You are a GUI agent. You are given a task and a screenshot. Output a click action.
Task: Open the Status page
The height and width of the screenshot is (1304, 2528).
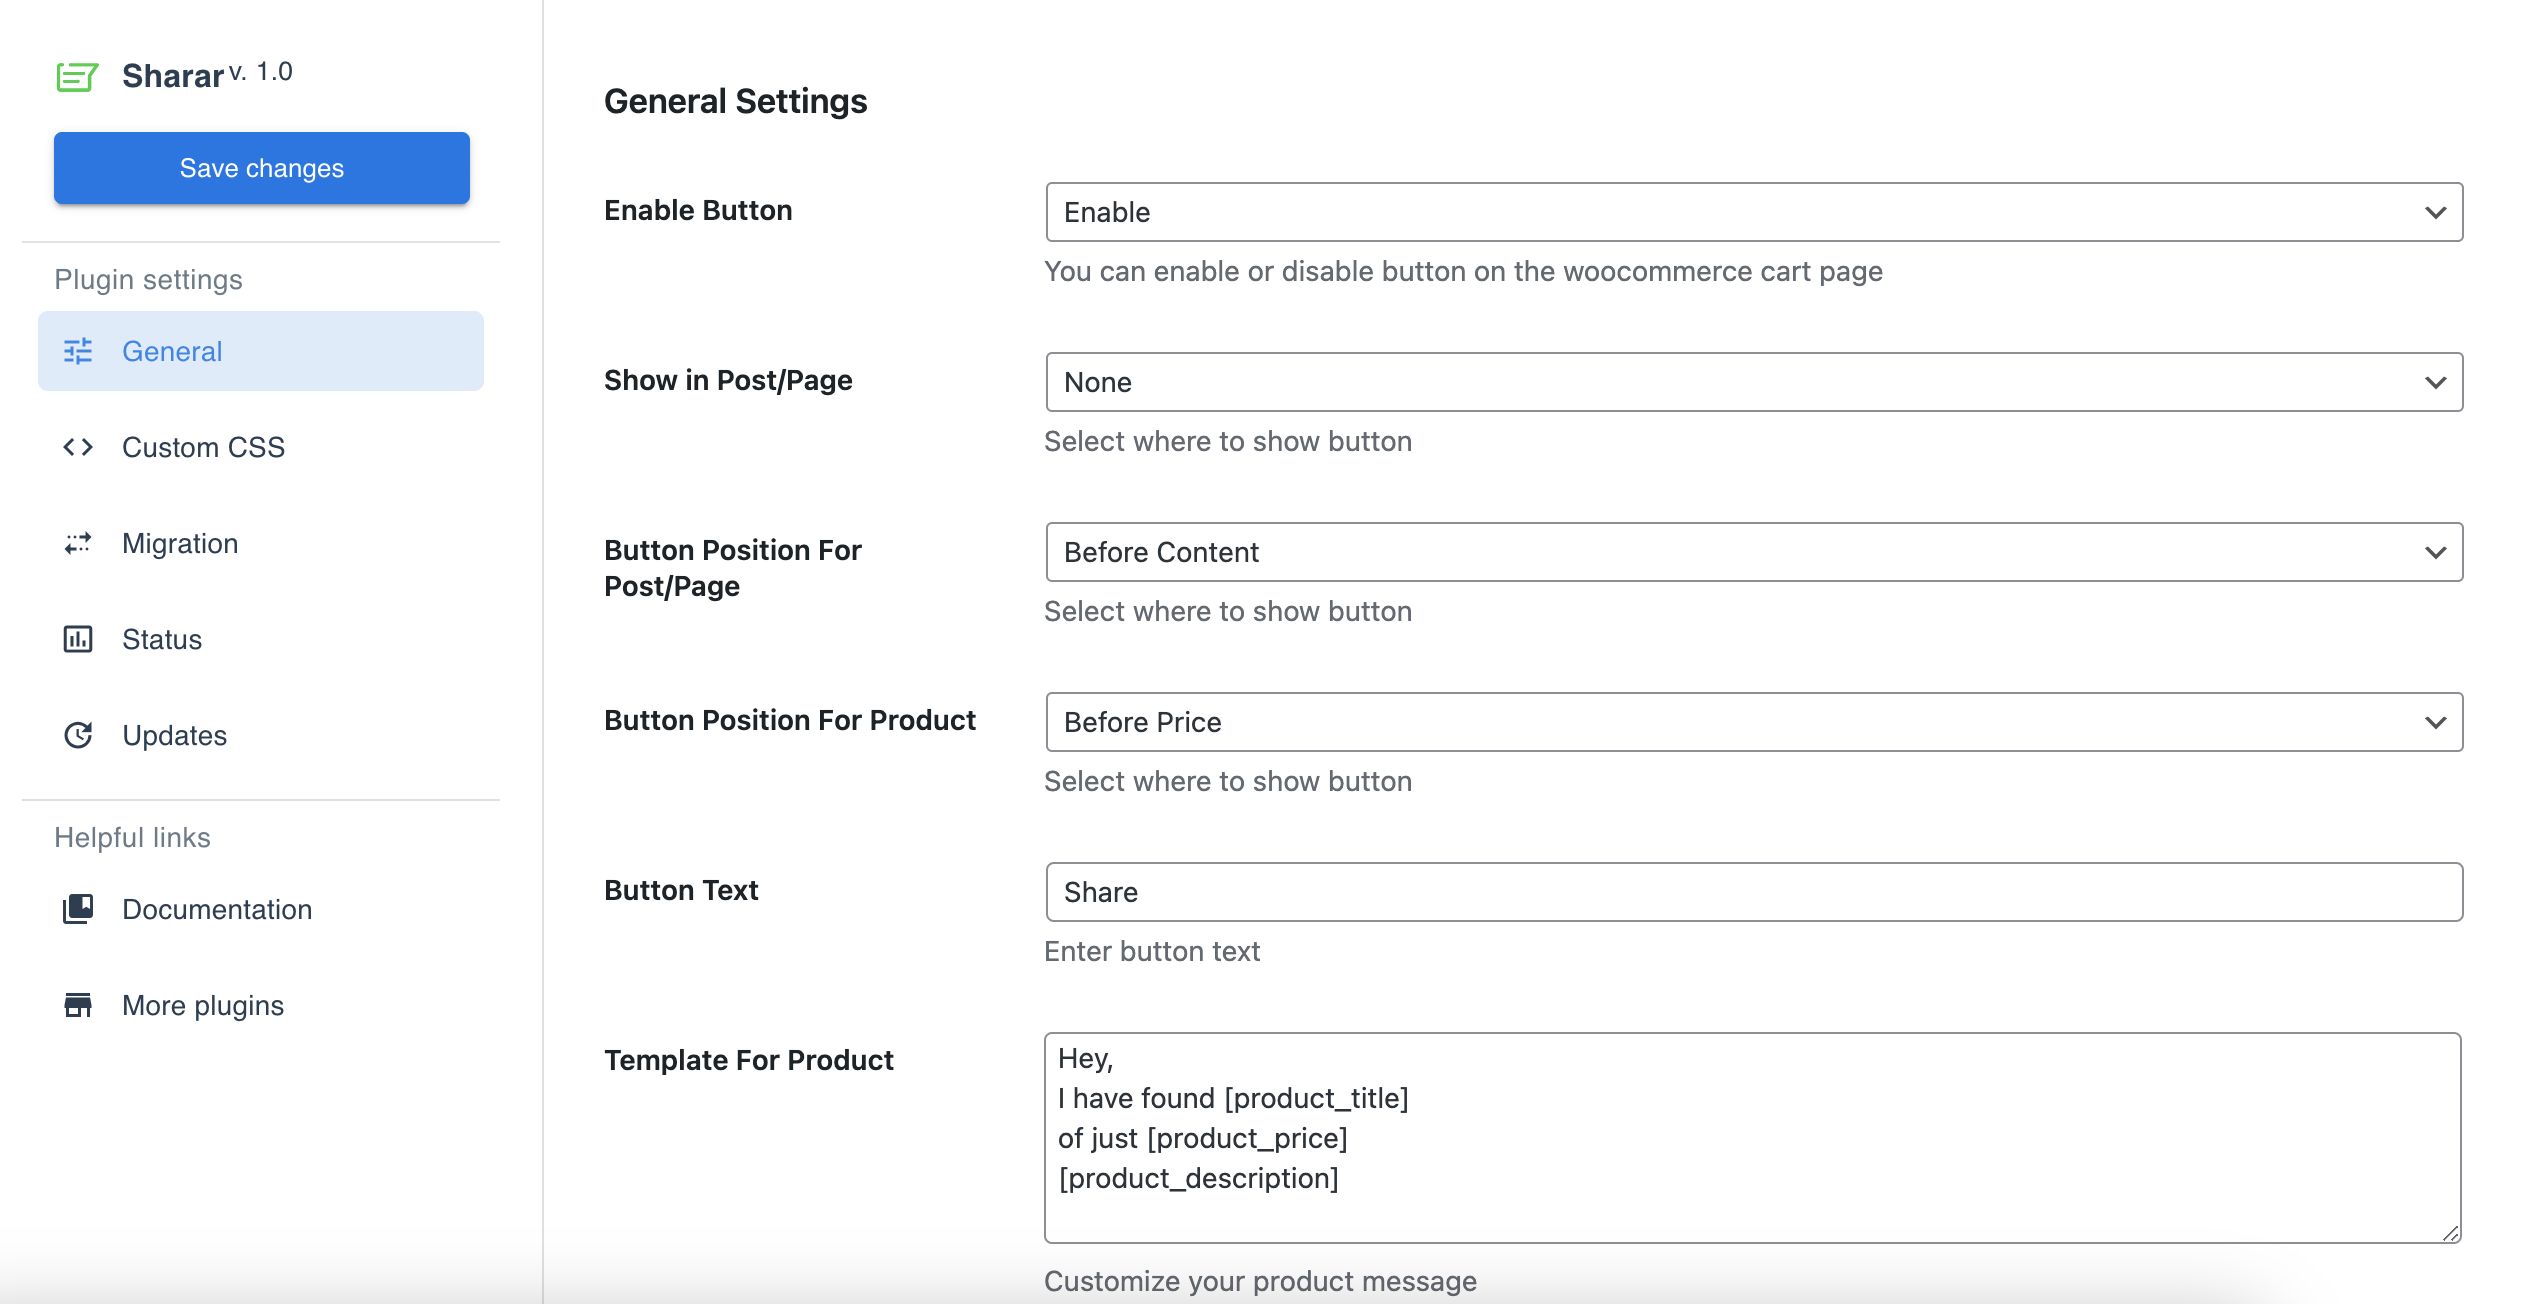pos(162,639)
